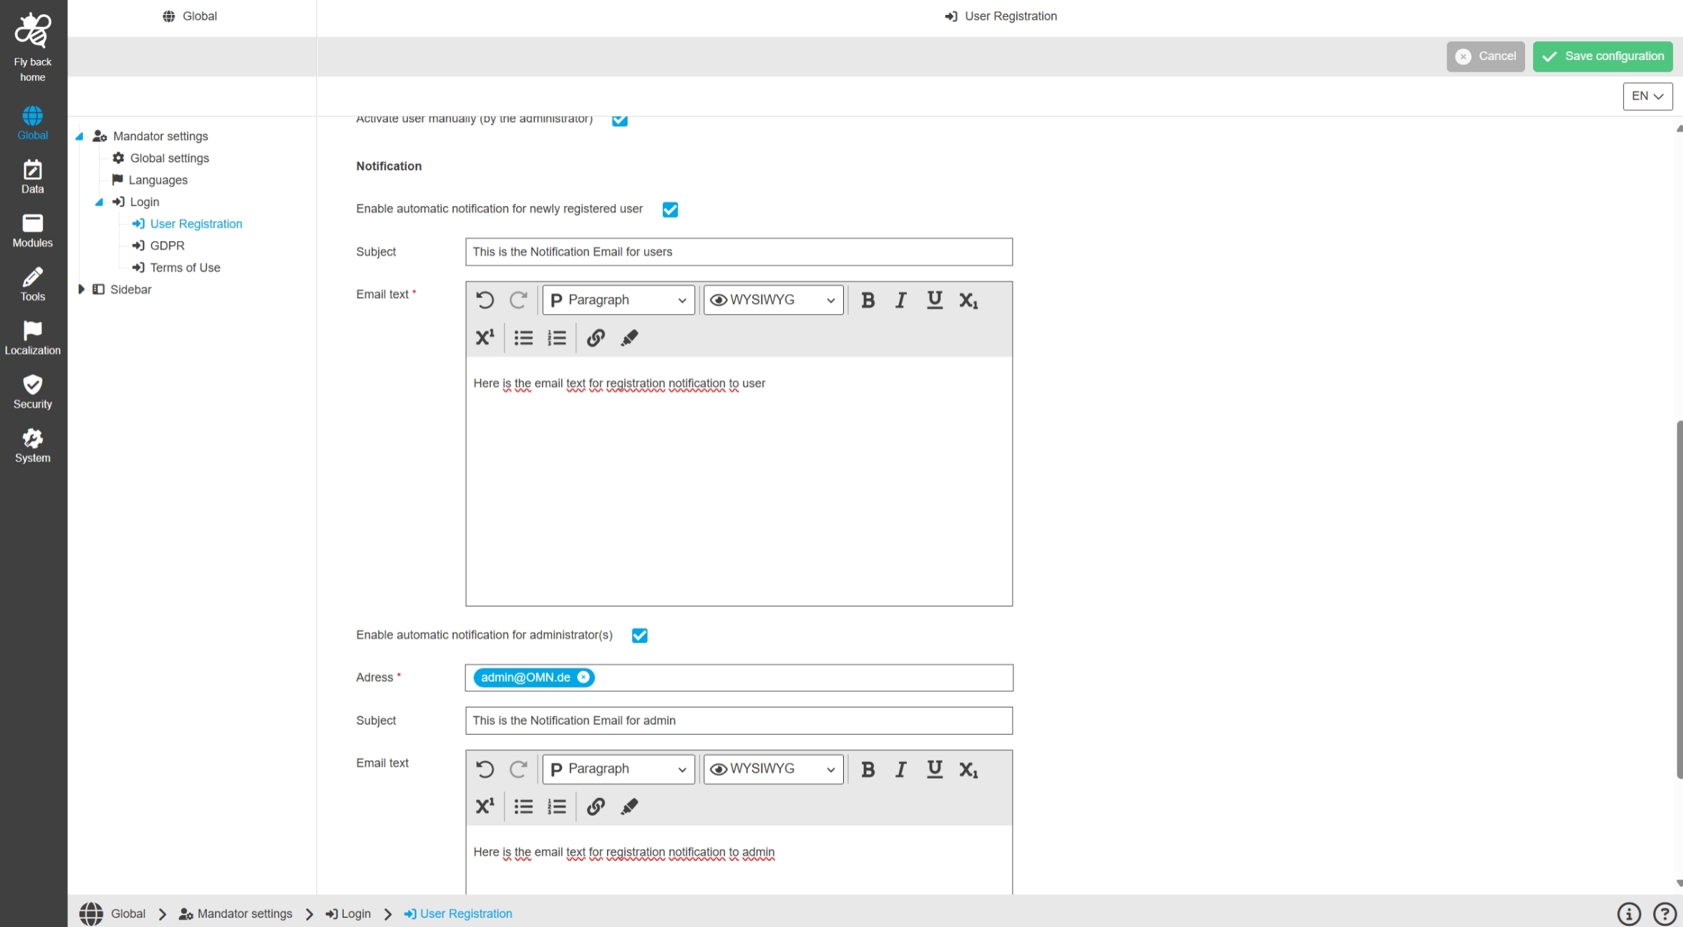Apply bold in the user email editor

click(868, 300)
